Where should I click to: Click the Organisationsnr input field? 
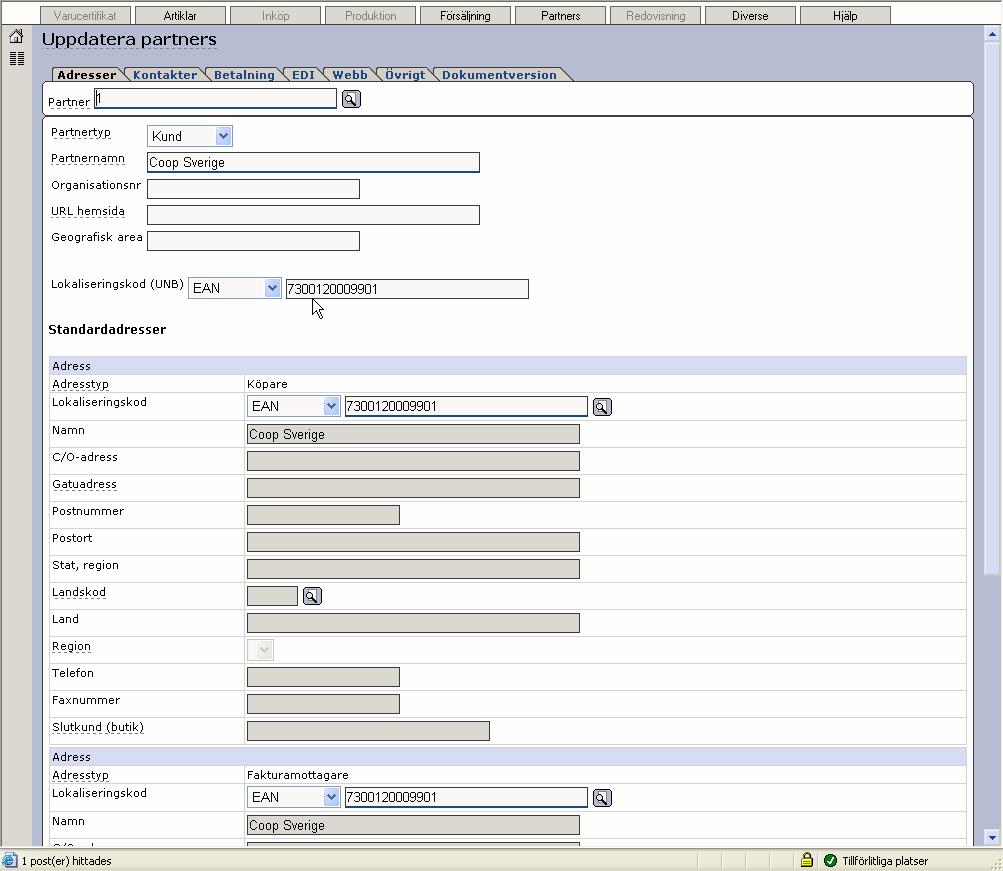253,189
